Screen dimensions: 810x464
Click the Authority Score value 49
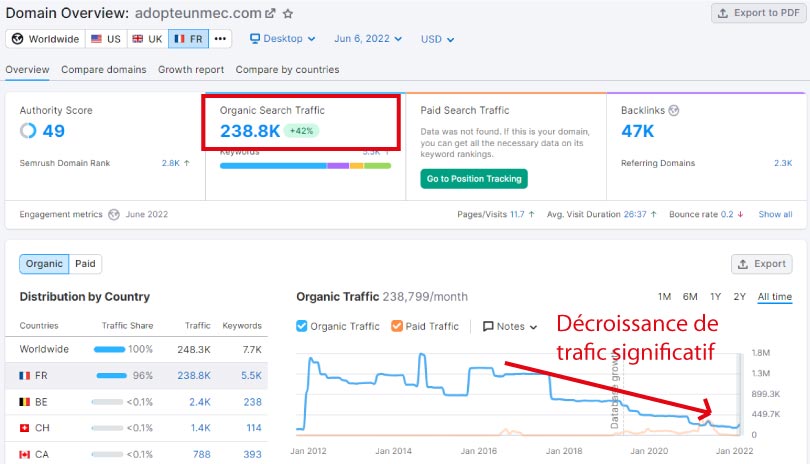[x=54, y=131]
